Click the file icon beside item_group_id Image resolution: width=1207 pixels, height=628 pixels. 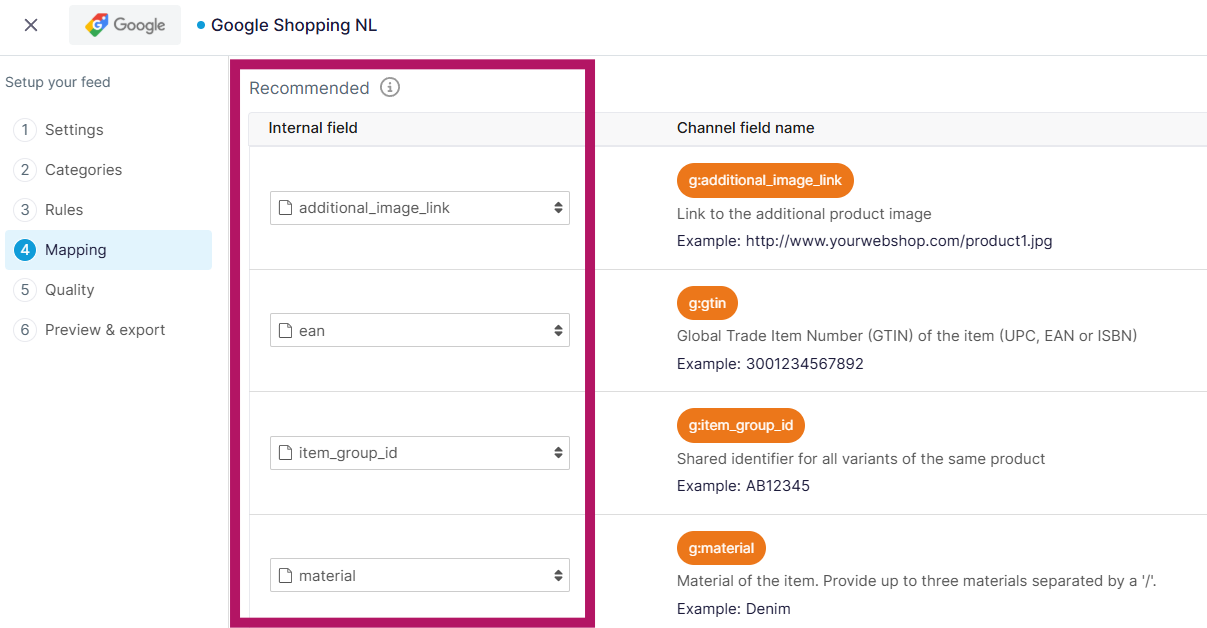[x=285, y=453]
